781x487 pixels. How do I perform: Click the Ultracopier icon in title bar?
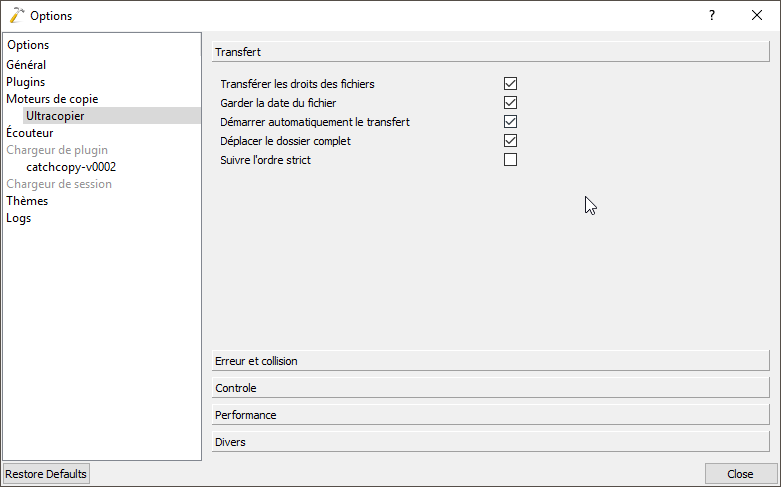click(16, 16)
